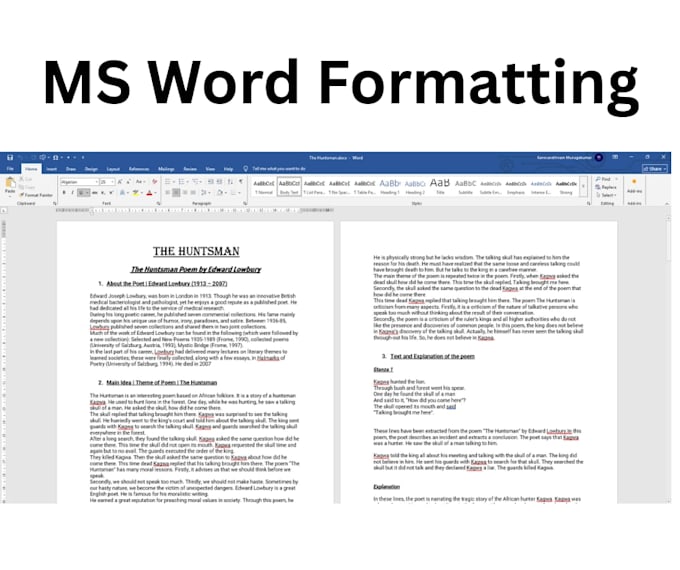Screen dimensions: 680x570
Task: Click the Line and Paragraph Spacing icon
Action: 205,194
